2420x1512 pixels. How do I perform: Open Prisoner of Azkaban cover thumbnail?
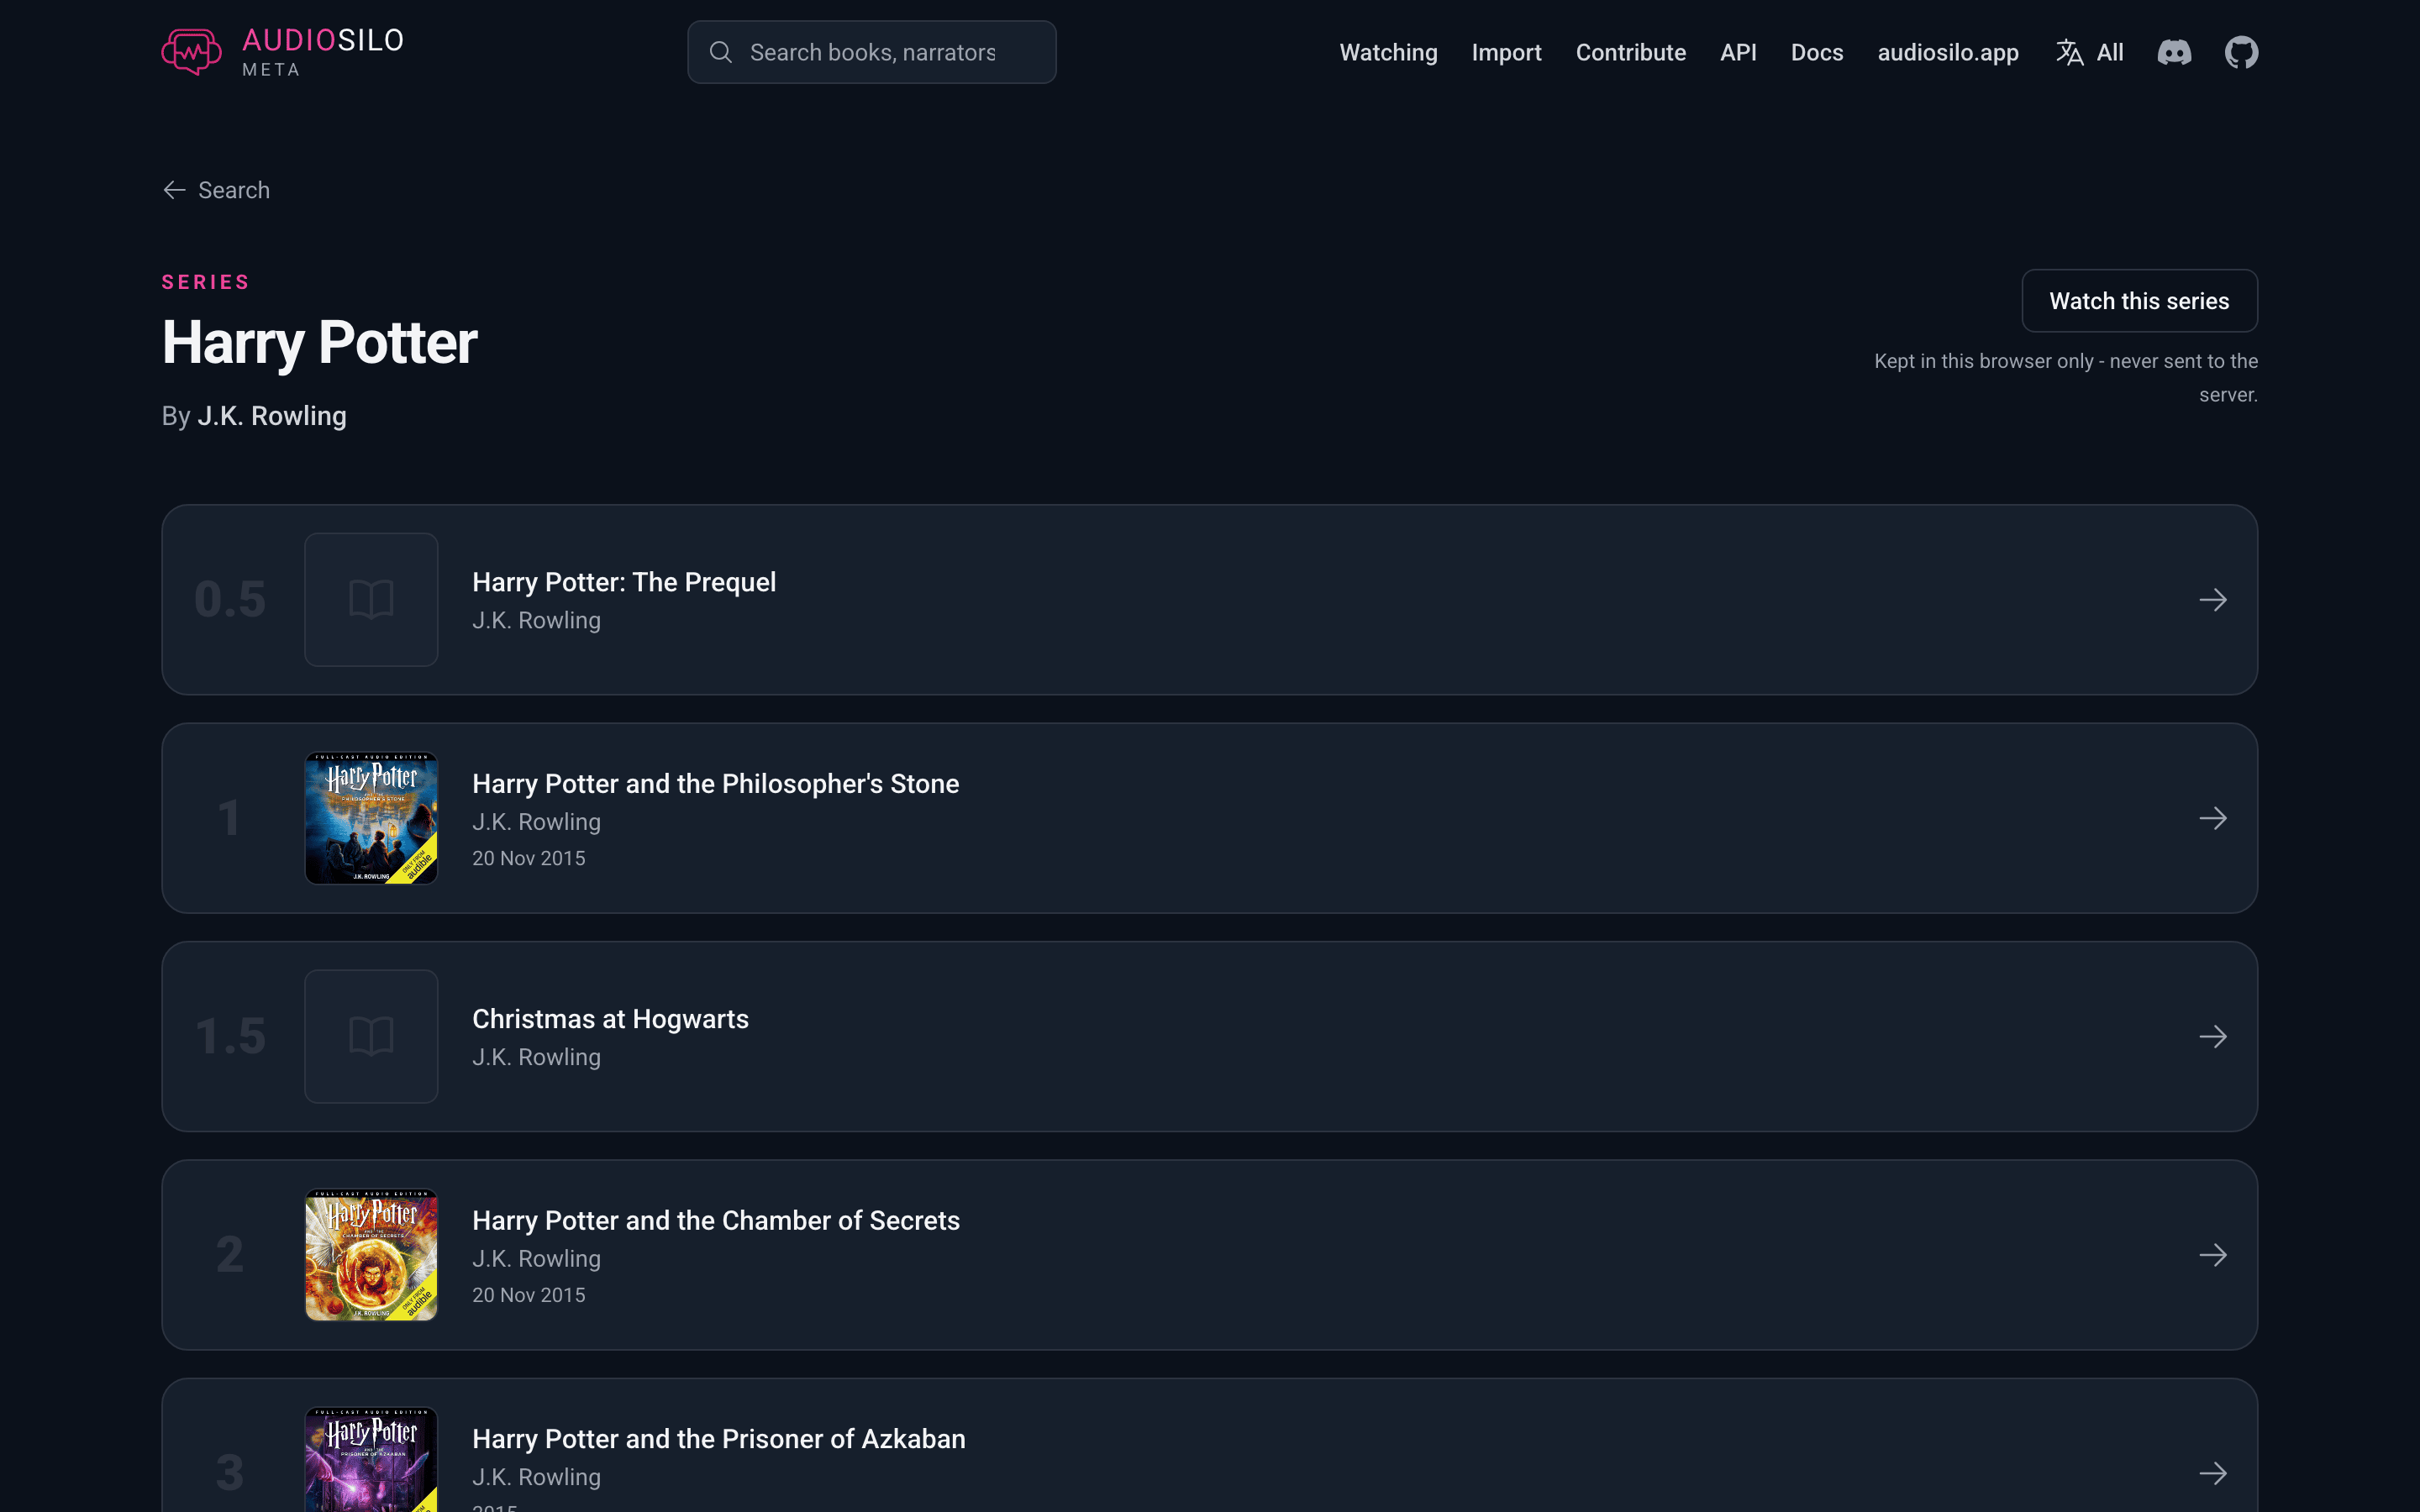(371, 1460)
